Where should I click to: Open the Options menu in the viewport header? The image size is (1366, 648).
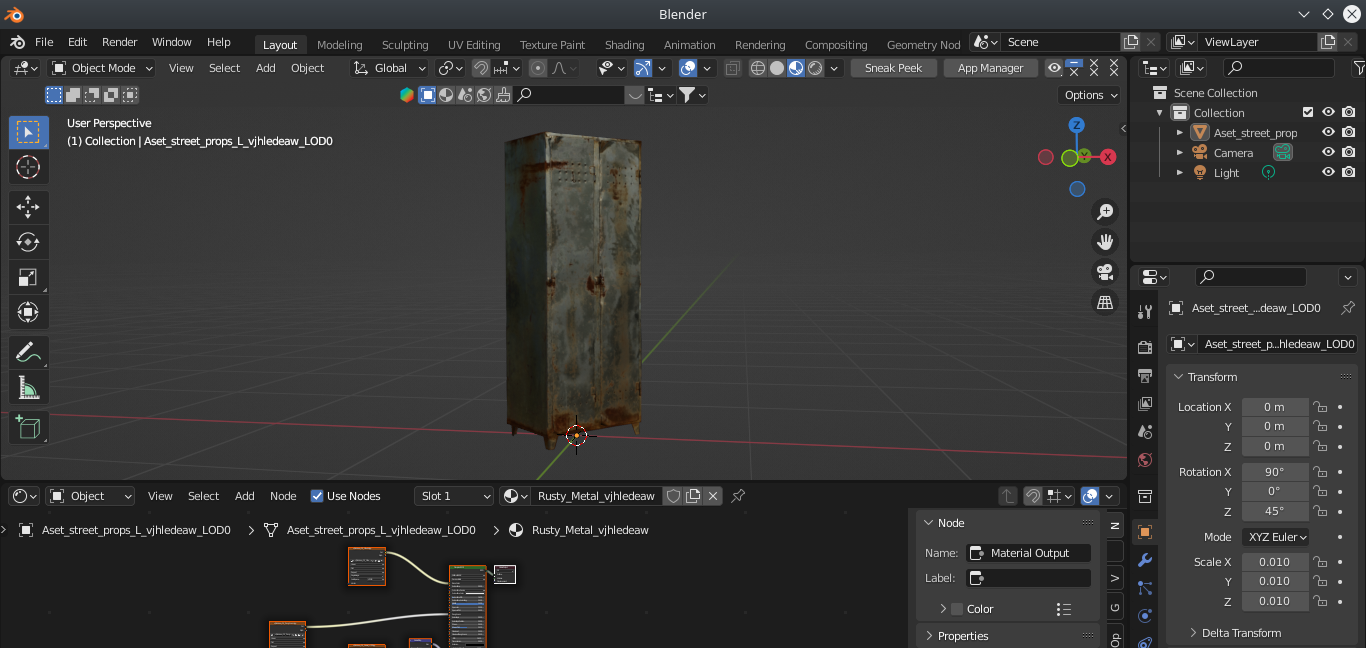coord(1089,94)
